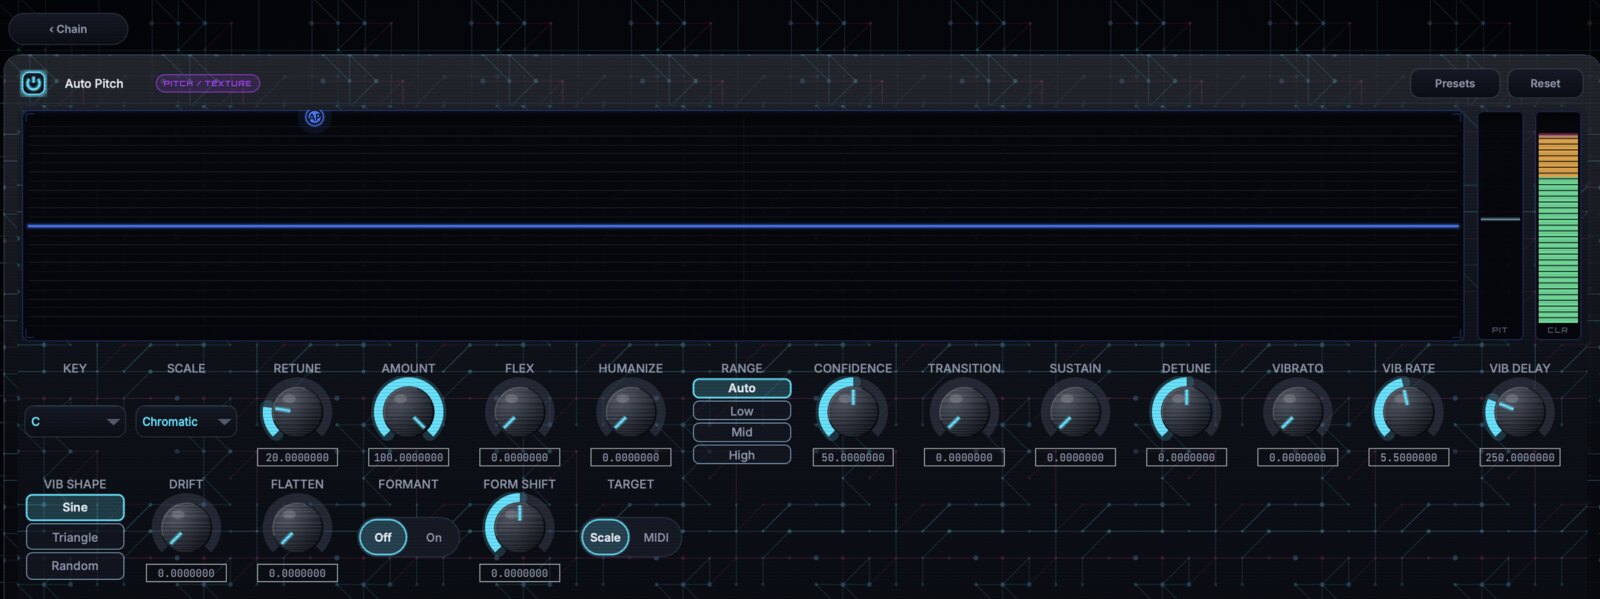Turn Formant off

(383, 537)
